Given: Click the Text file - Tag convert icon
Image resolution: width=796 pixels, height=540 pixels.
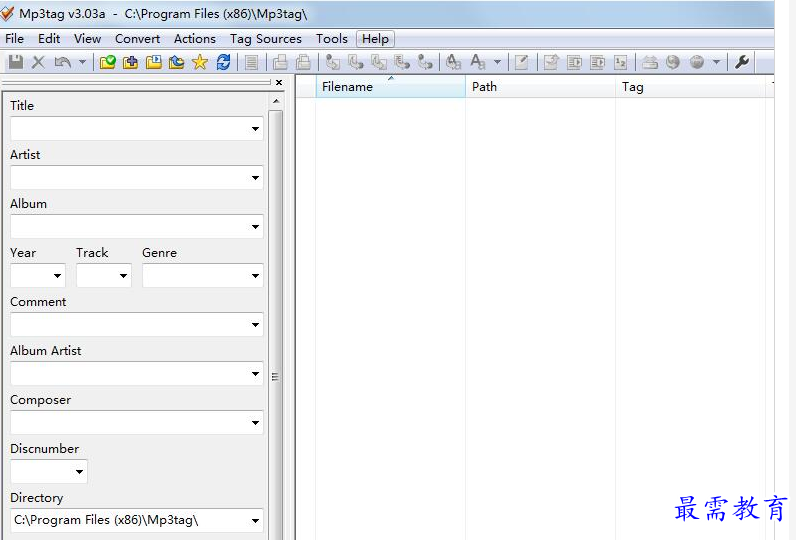Looking at the screenshot, I should (x=402, y=62).
